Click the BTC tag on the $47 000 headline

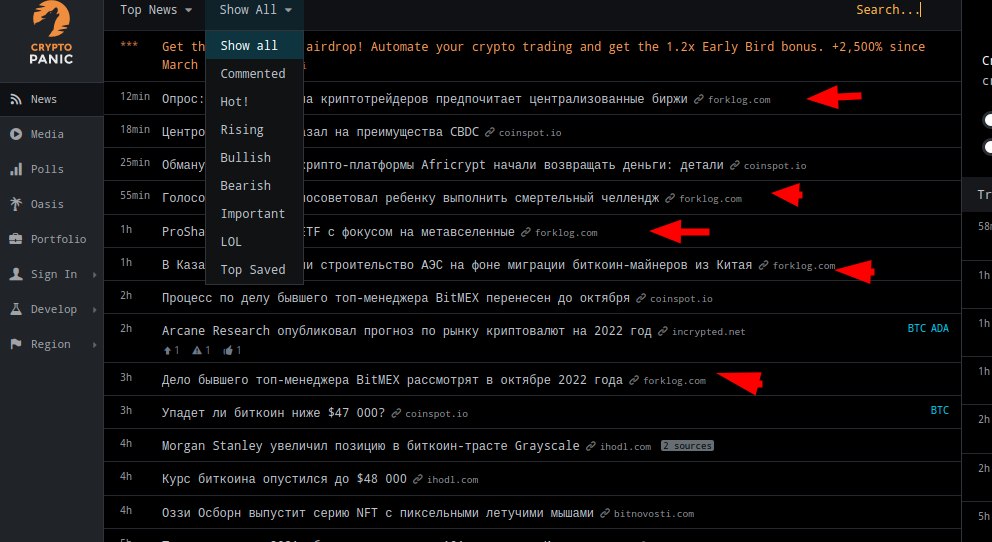point(939,410)
